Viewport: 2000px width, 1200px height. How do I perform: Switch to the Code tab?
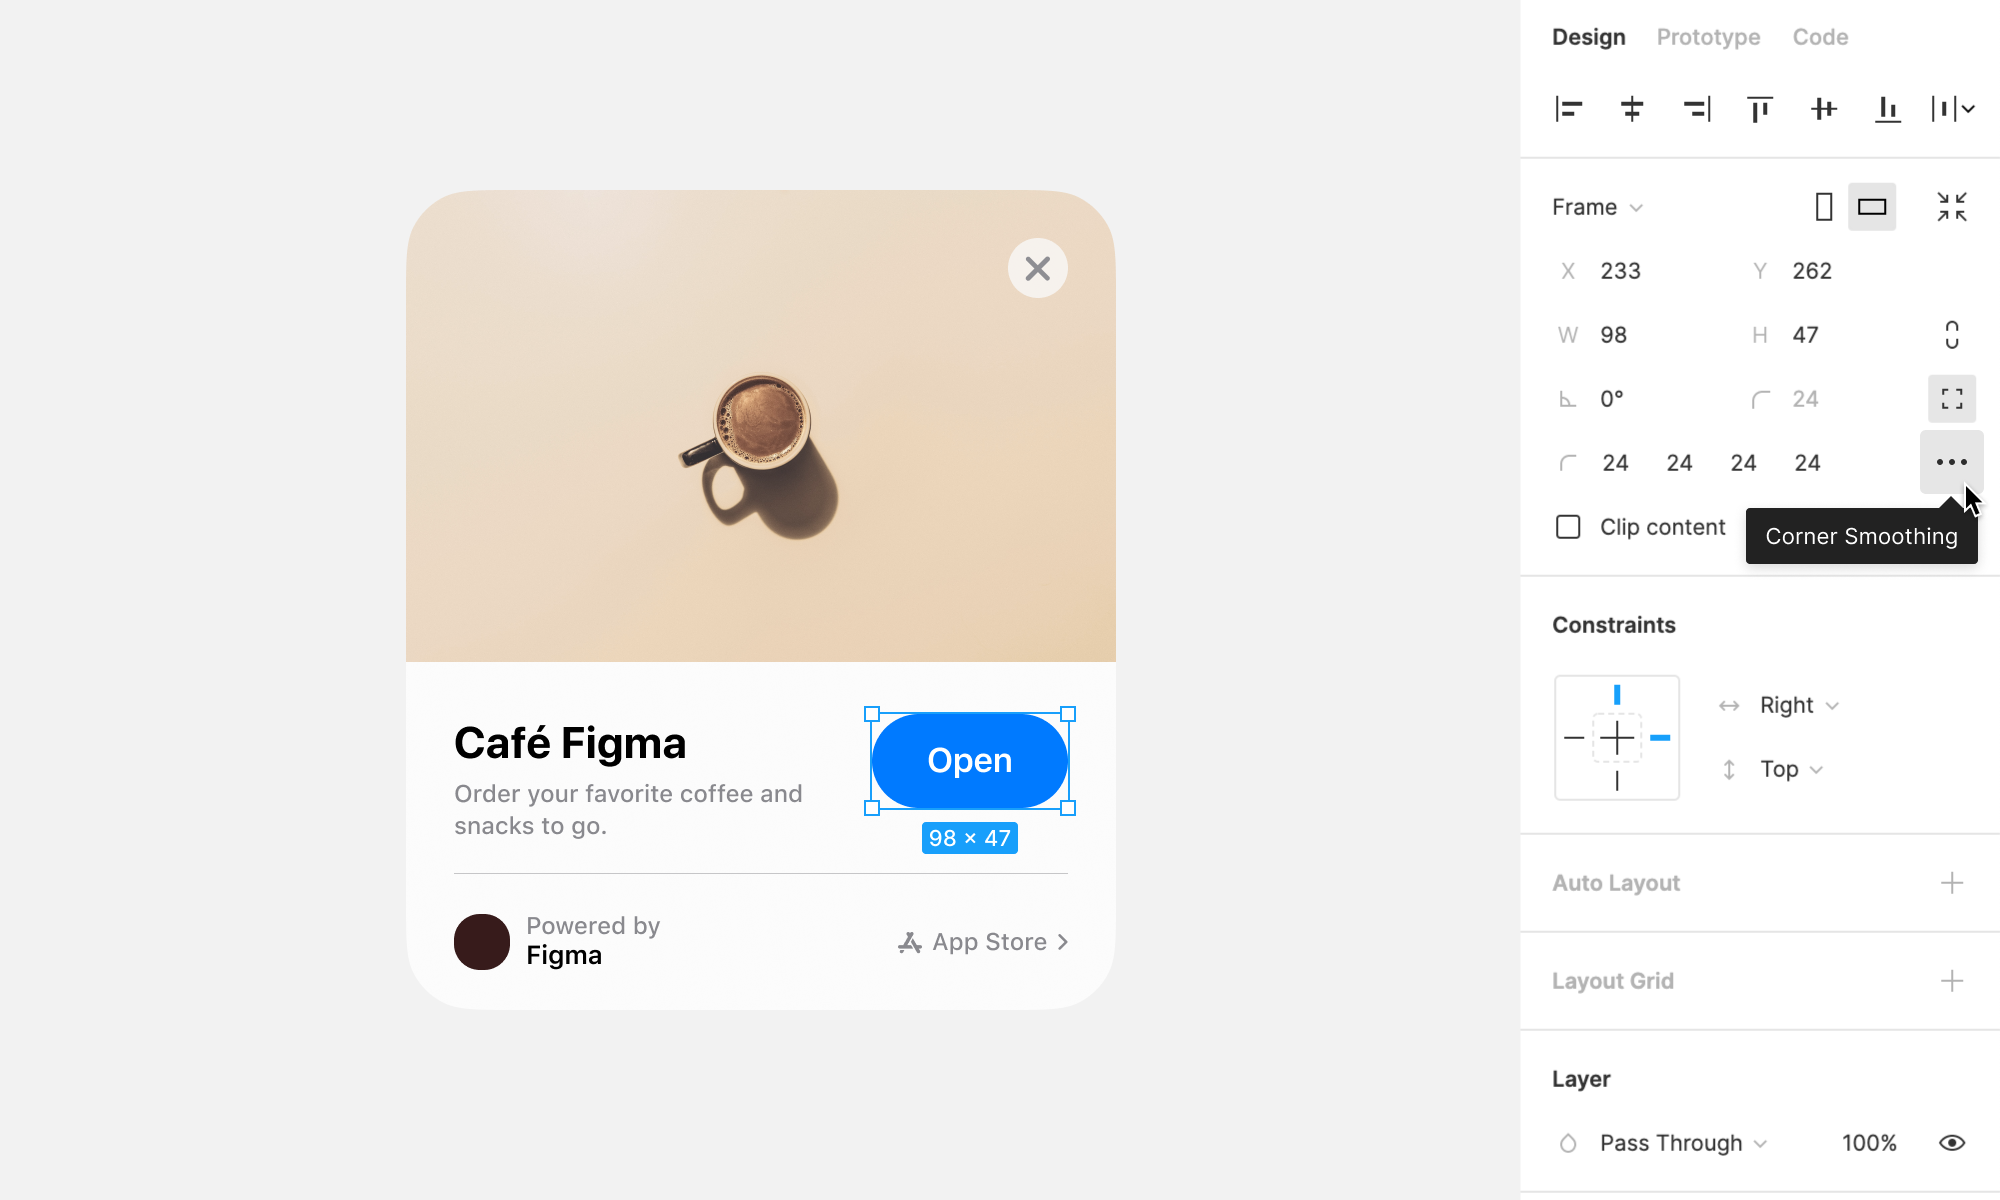[x=1820, y=36]
